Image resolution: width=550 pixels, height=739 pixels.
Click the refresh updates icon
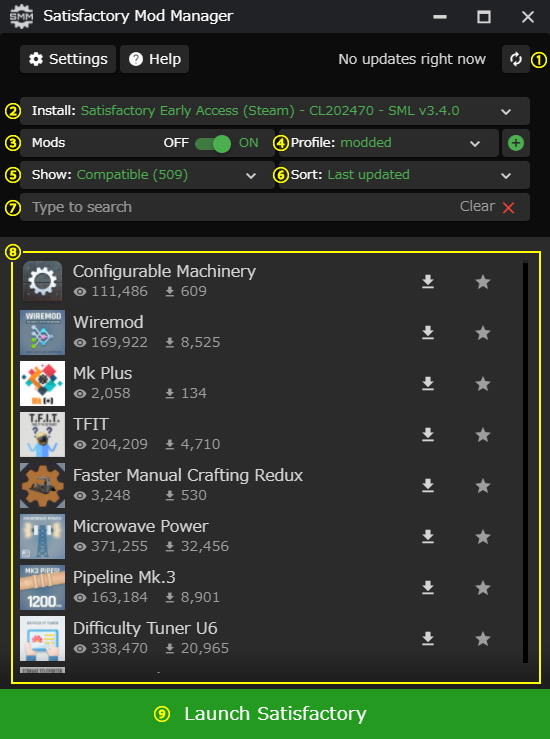point(516,59)
